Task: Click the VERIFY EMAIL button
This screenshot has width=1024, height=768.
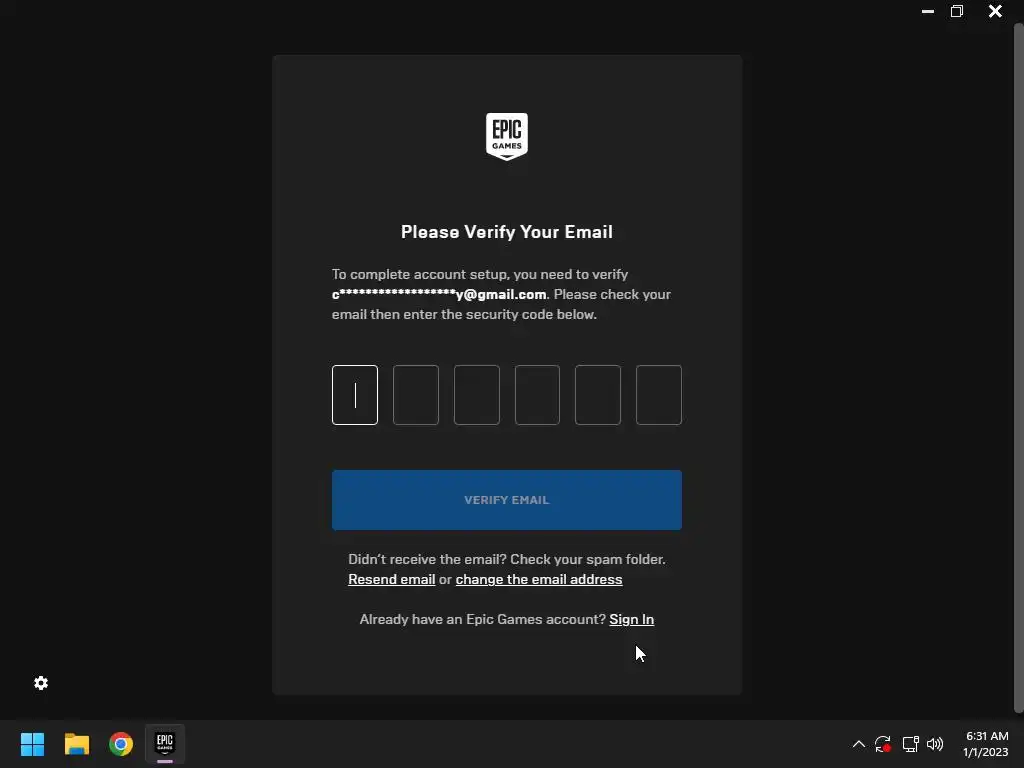Action: (x=507, y=500)
